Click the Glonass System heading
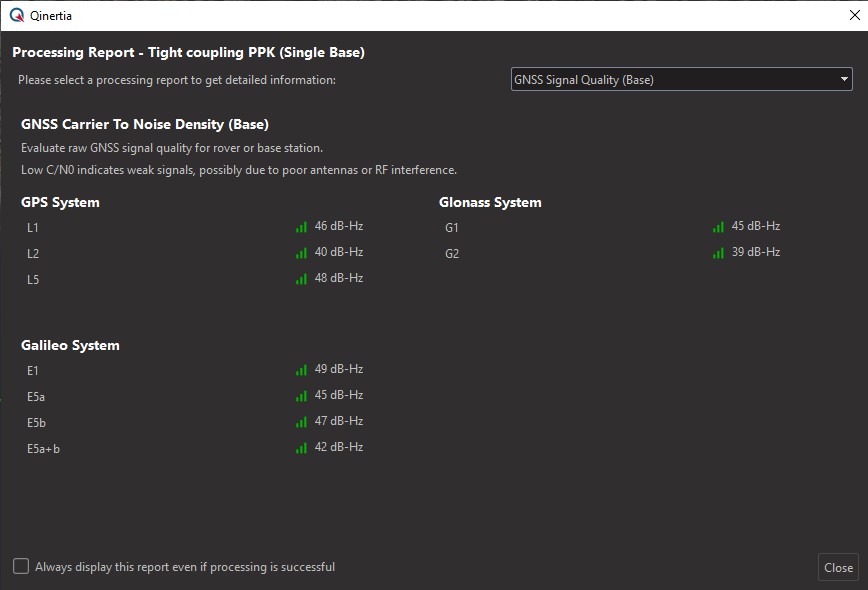This screenshot has width=868, height=590. [490, 202]
